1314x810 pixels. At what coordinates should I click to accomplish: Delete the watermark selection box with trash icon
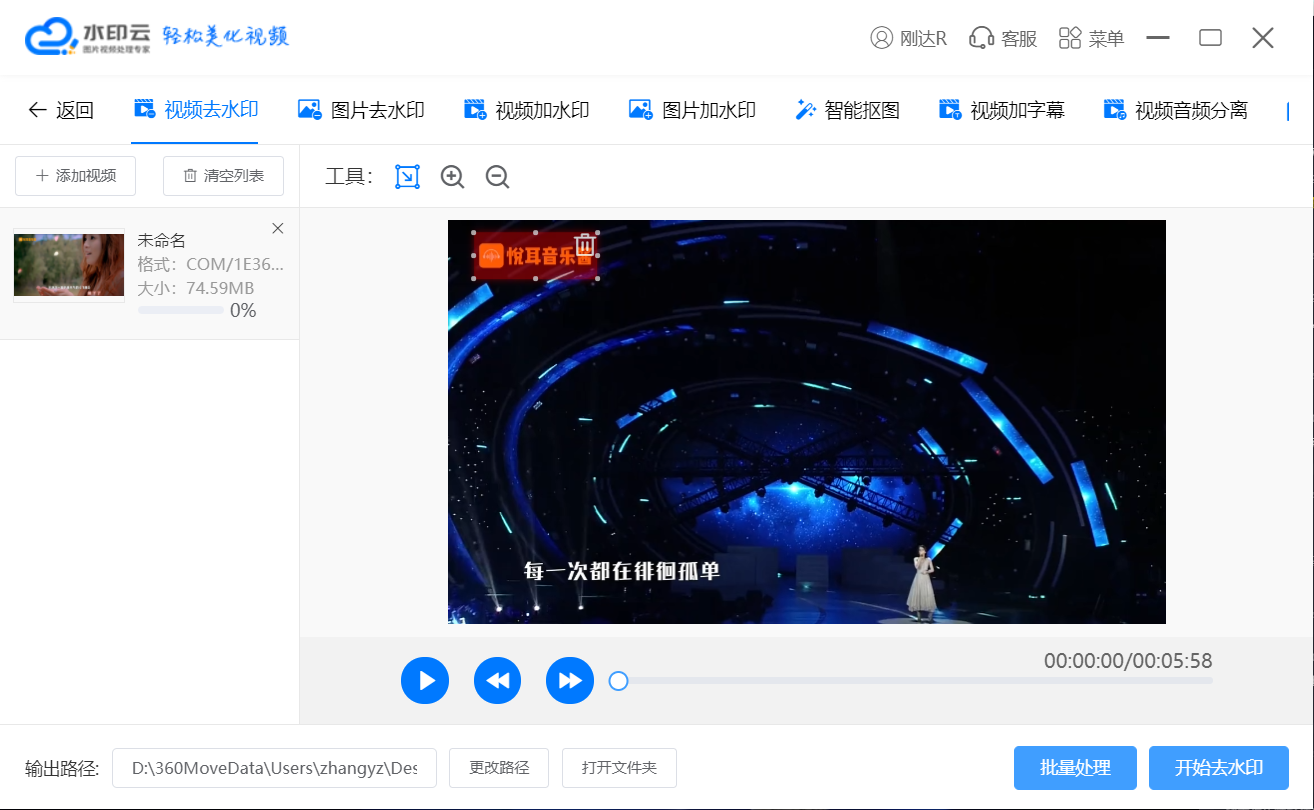586,243
